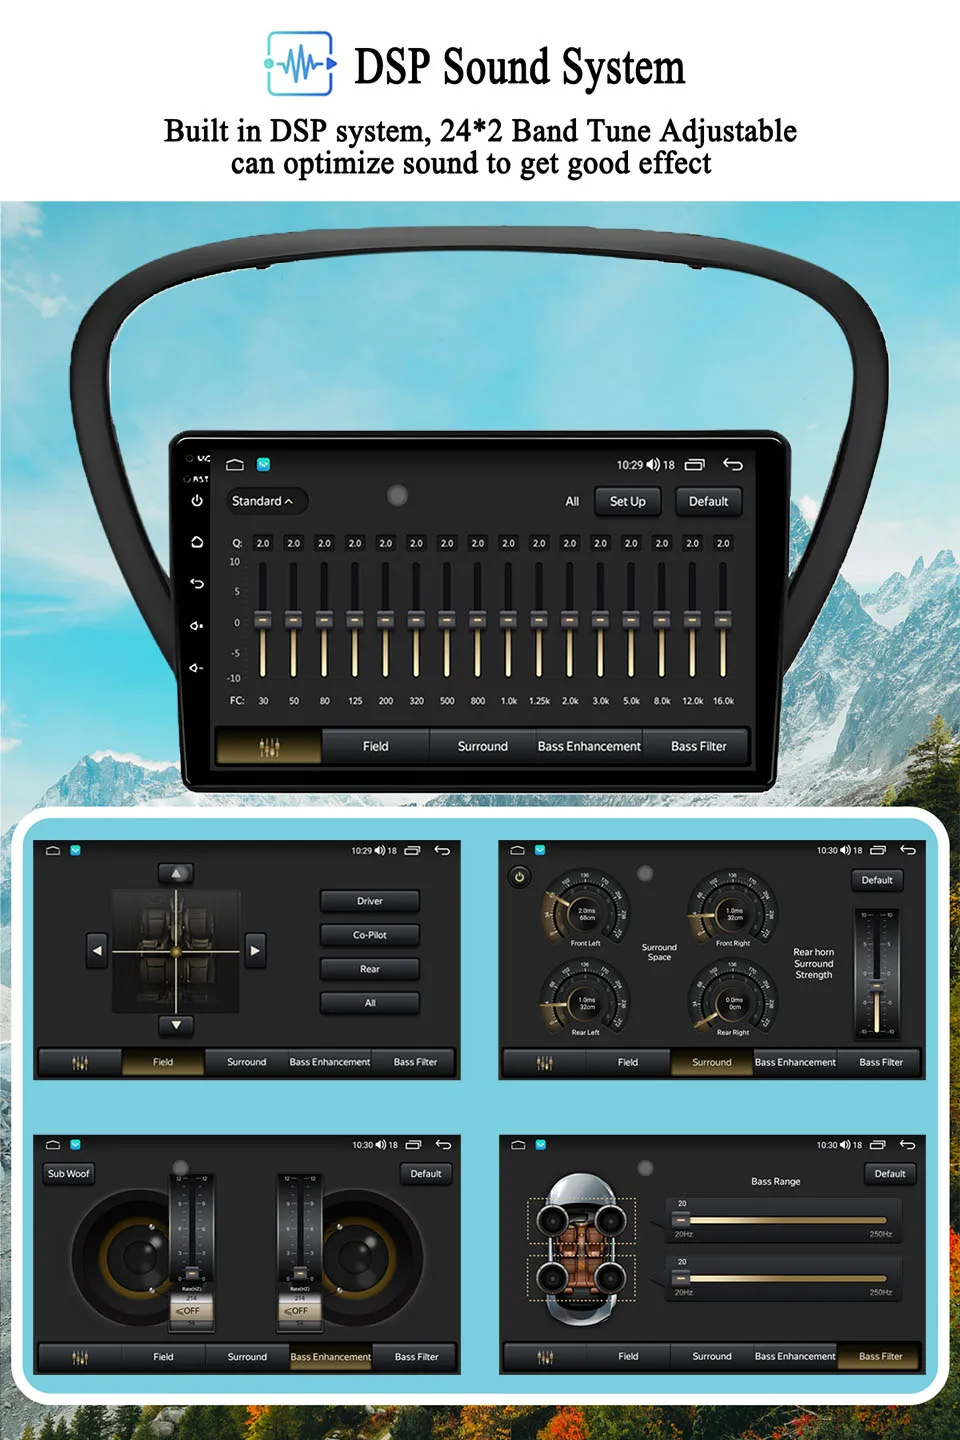This screenshot has width=960, height=1440.
Task: Click Default on the Bass Filter screen
Action: (x=890, y=1174)
